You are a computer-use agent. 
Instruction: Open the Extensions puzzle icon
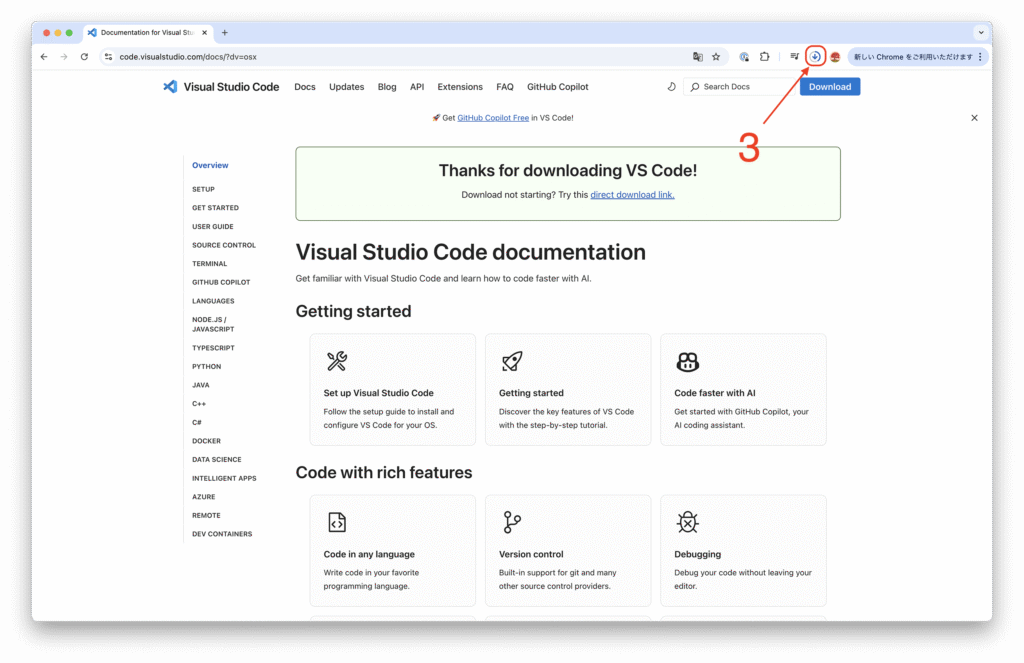point(765,57)
